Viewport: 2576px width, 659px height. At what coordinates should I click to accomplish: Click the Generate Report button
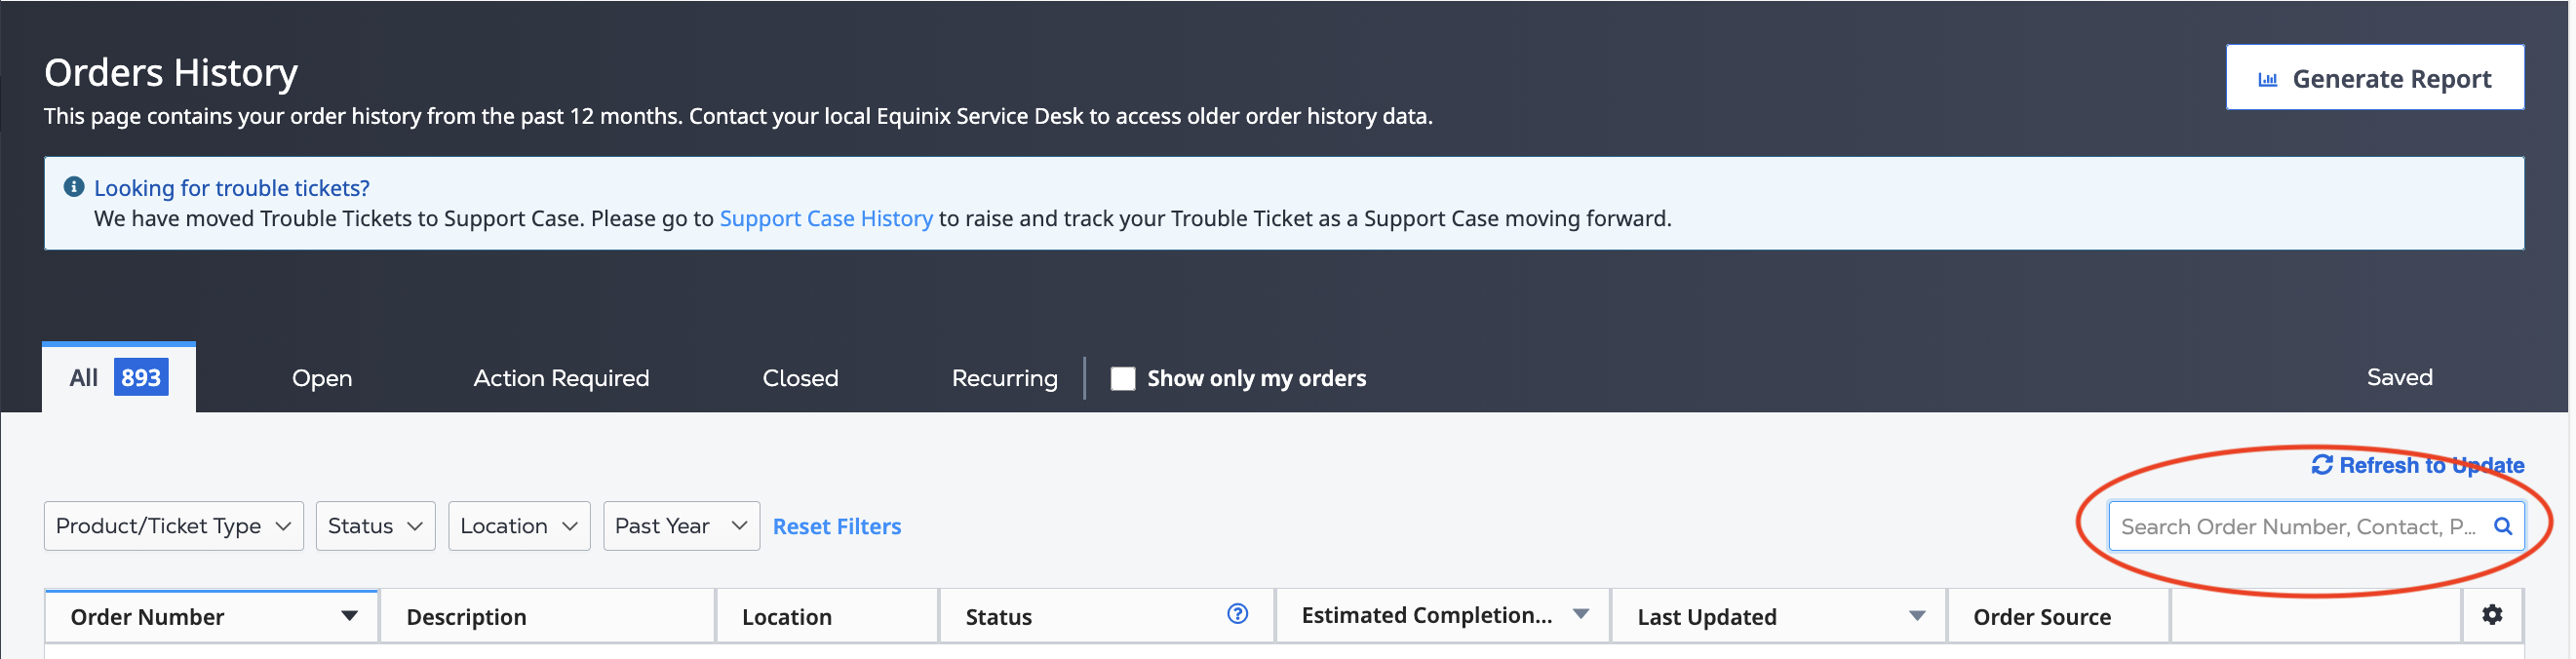pos(2373,78)
